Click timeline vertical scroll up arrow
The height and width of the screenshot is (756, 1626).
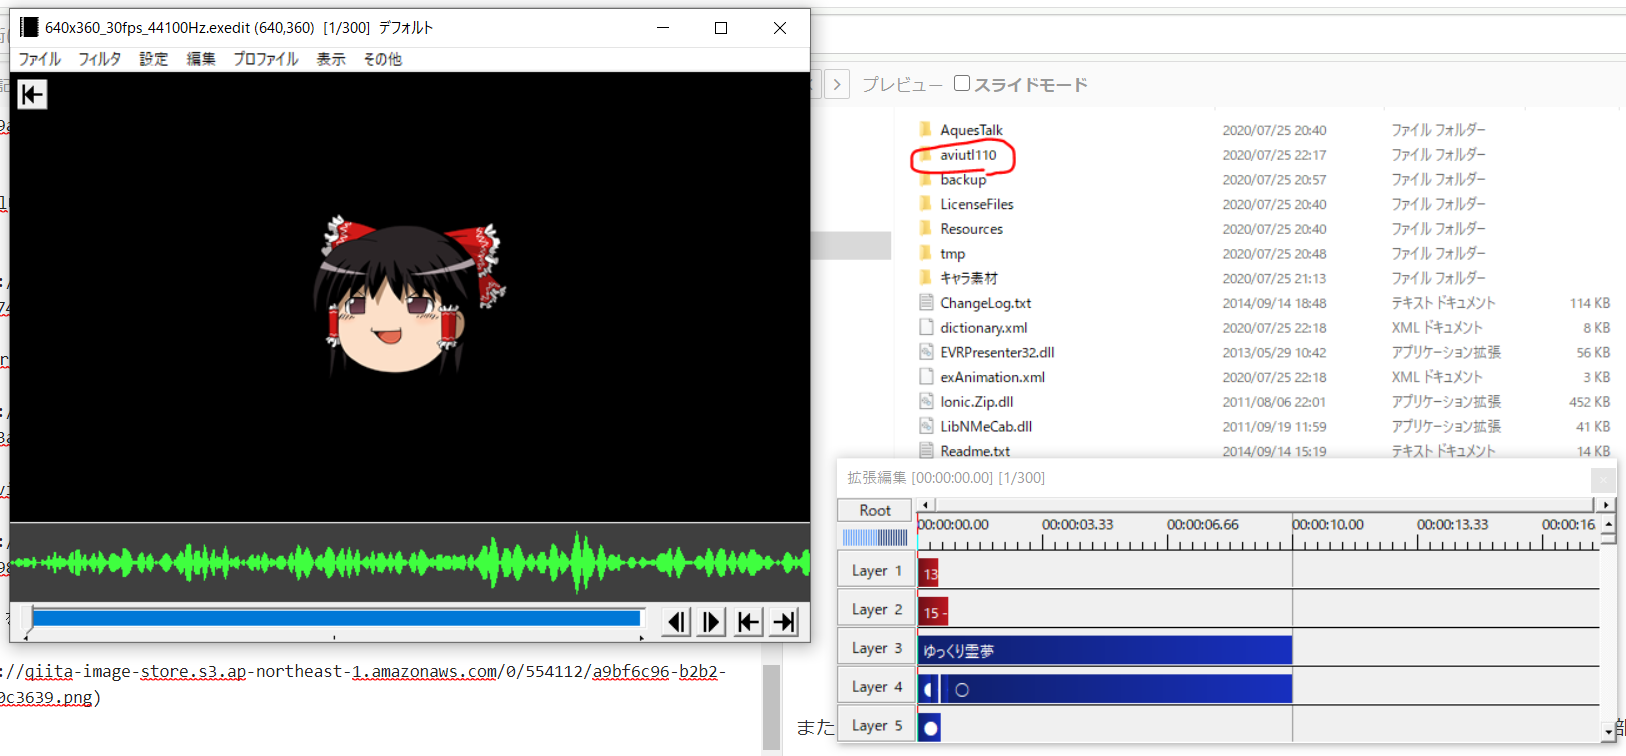tap(1608, 524)
